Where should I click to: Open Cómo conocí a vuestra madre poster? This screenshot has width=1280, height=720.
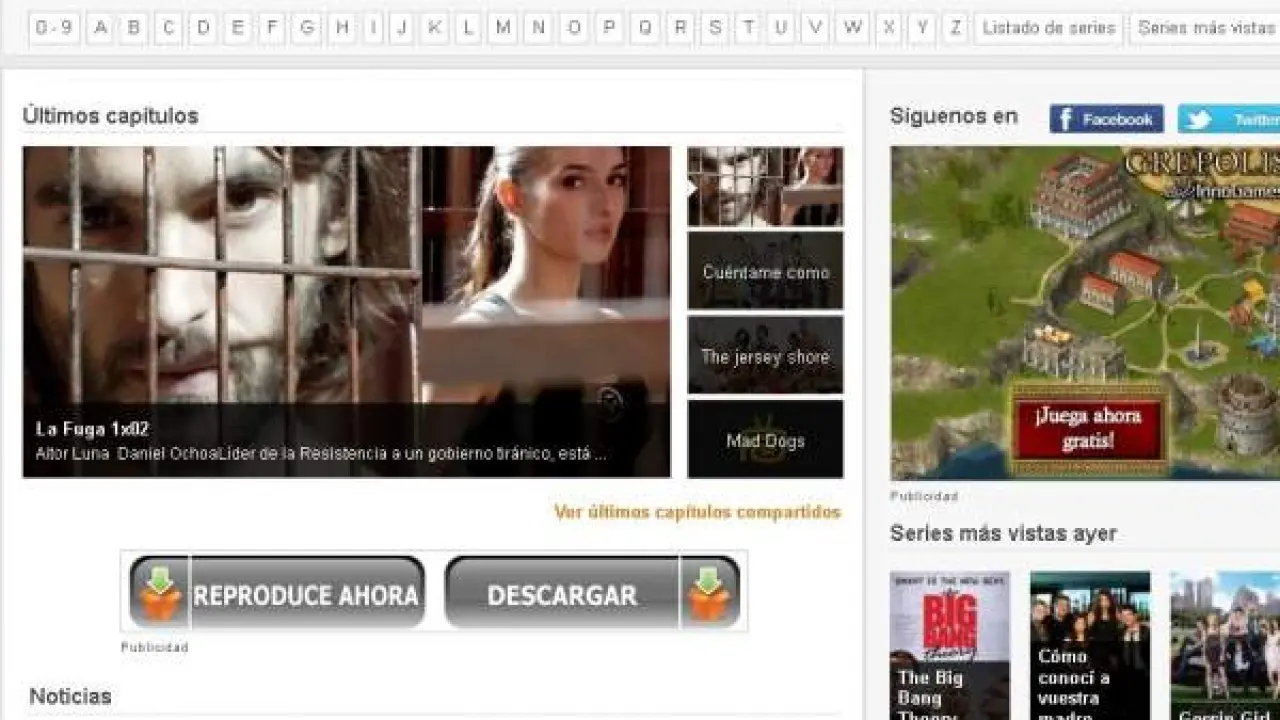coord(1090,645)
